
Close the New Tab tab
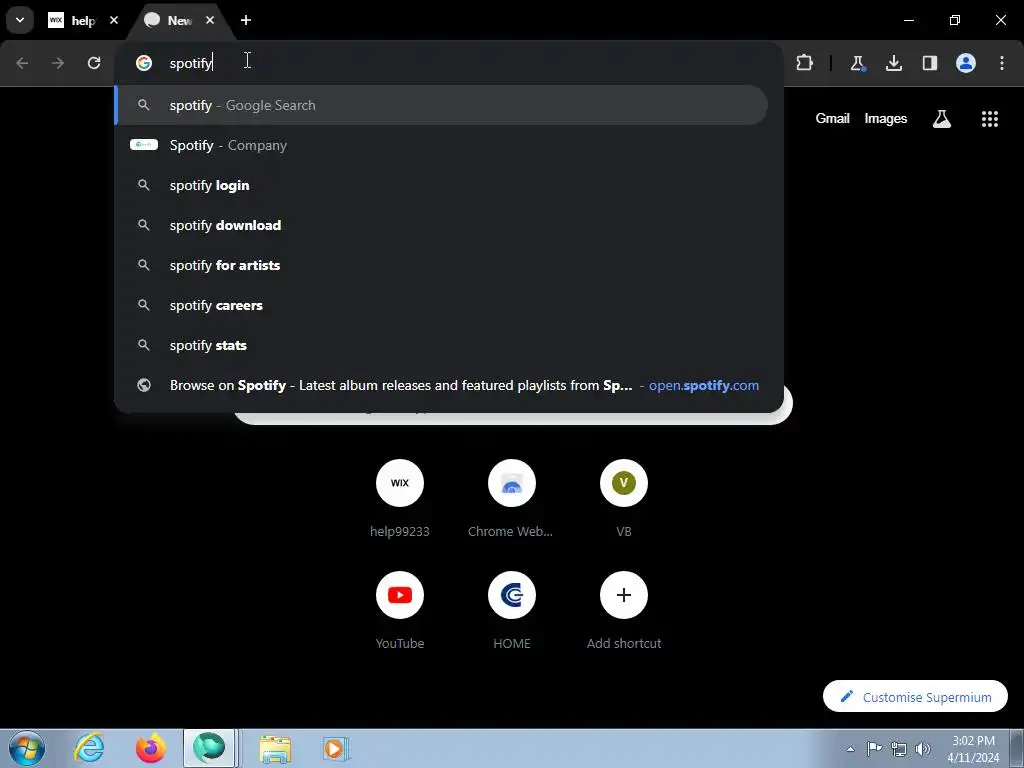[210, 20]
